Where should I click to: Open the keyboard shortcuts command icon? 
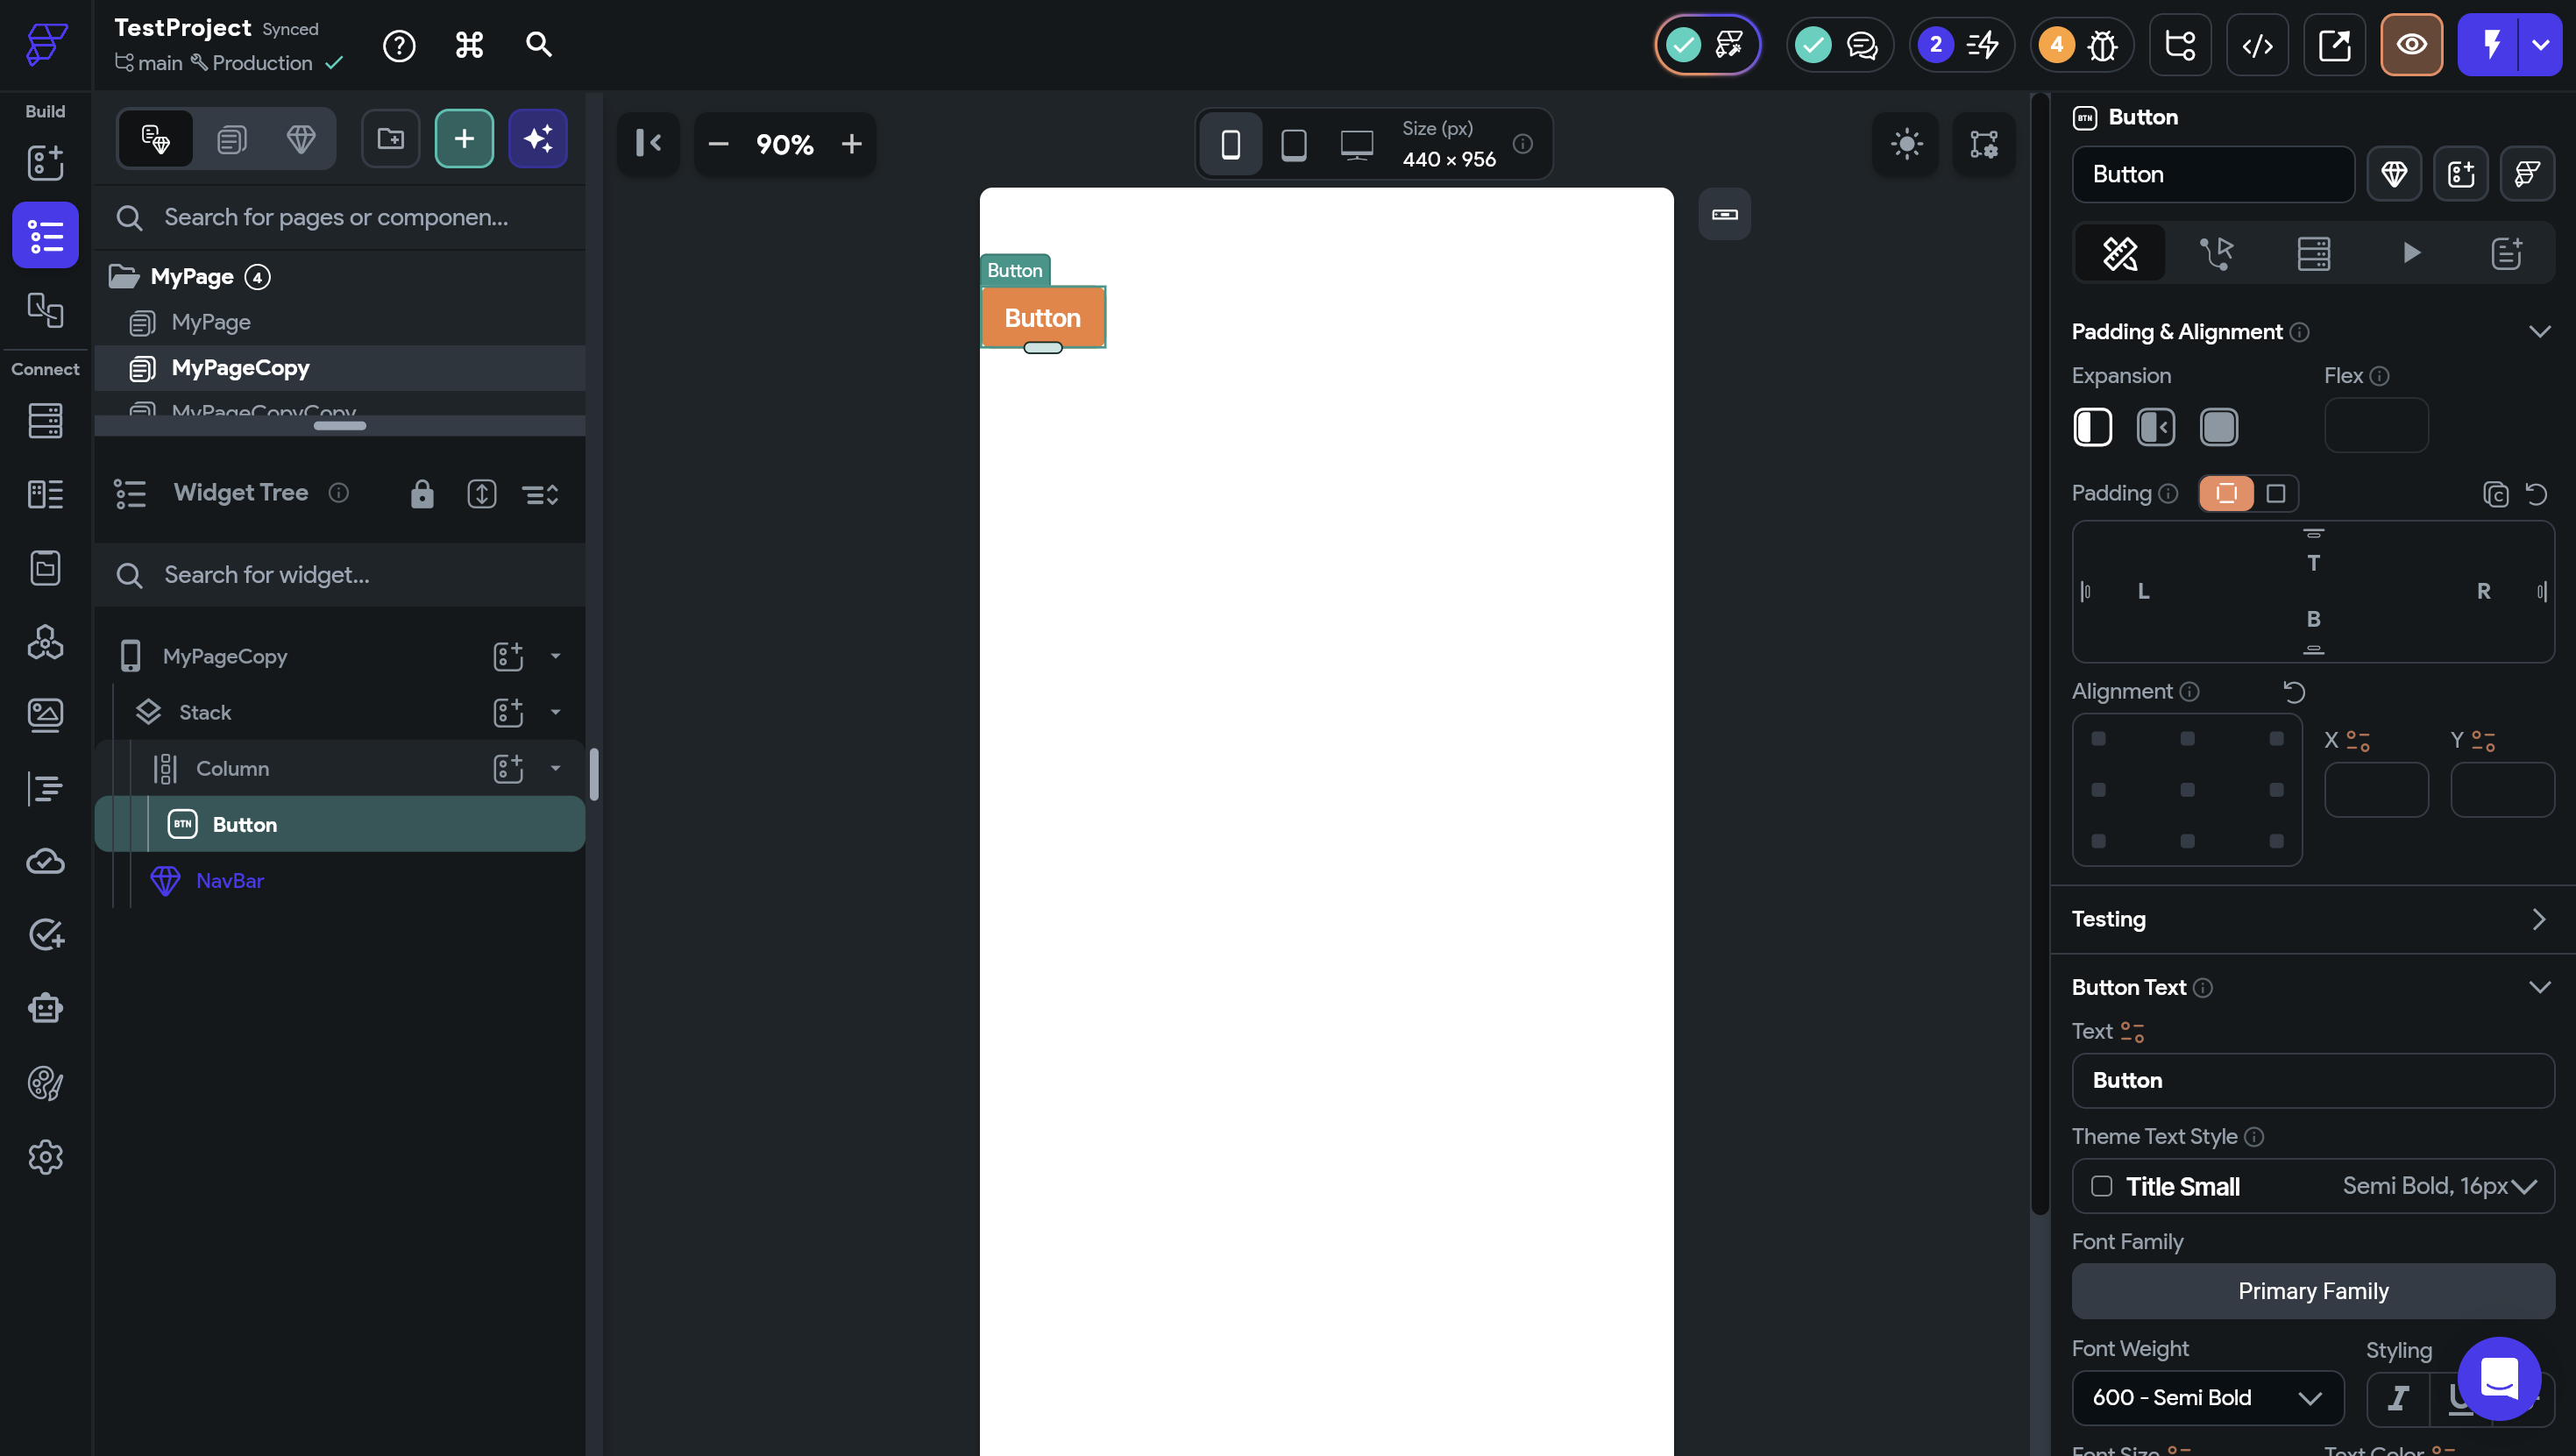click(469, 45)
